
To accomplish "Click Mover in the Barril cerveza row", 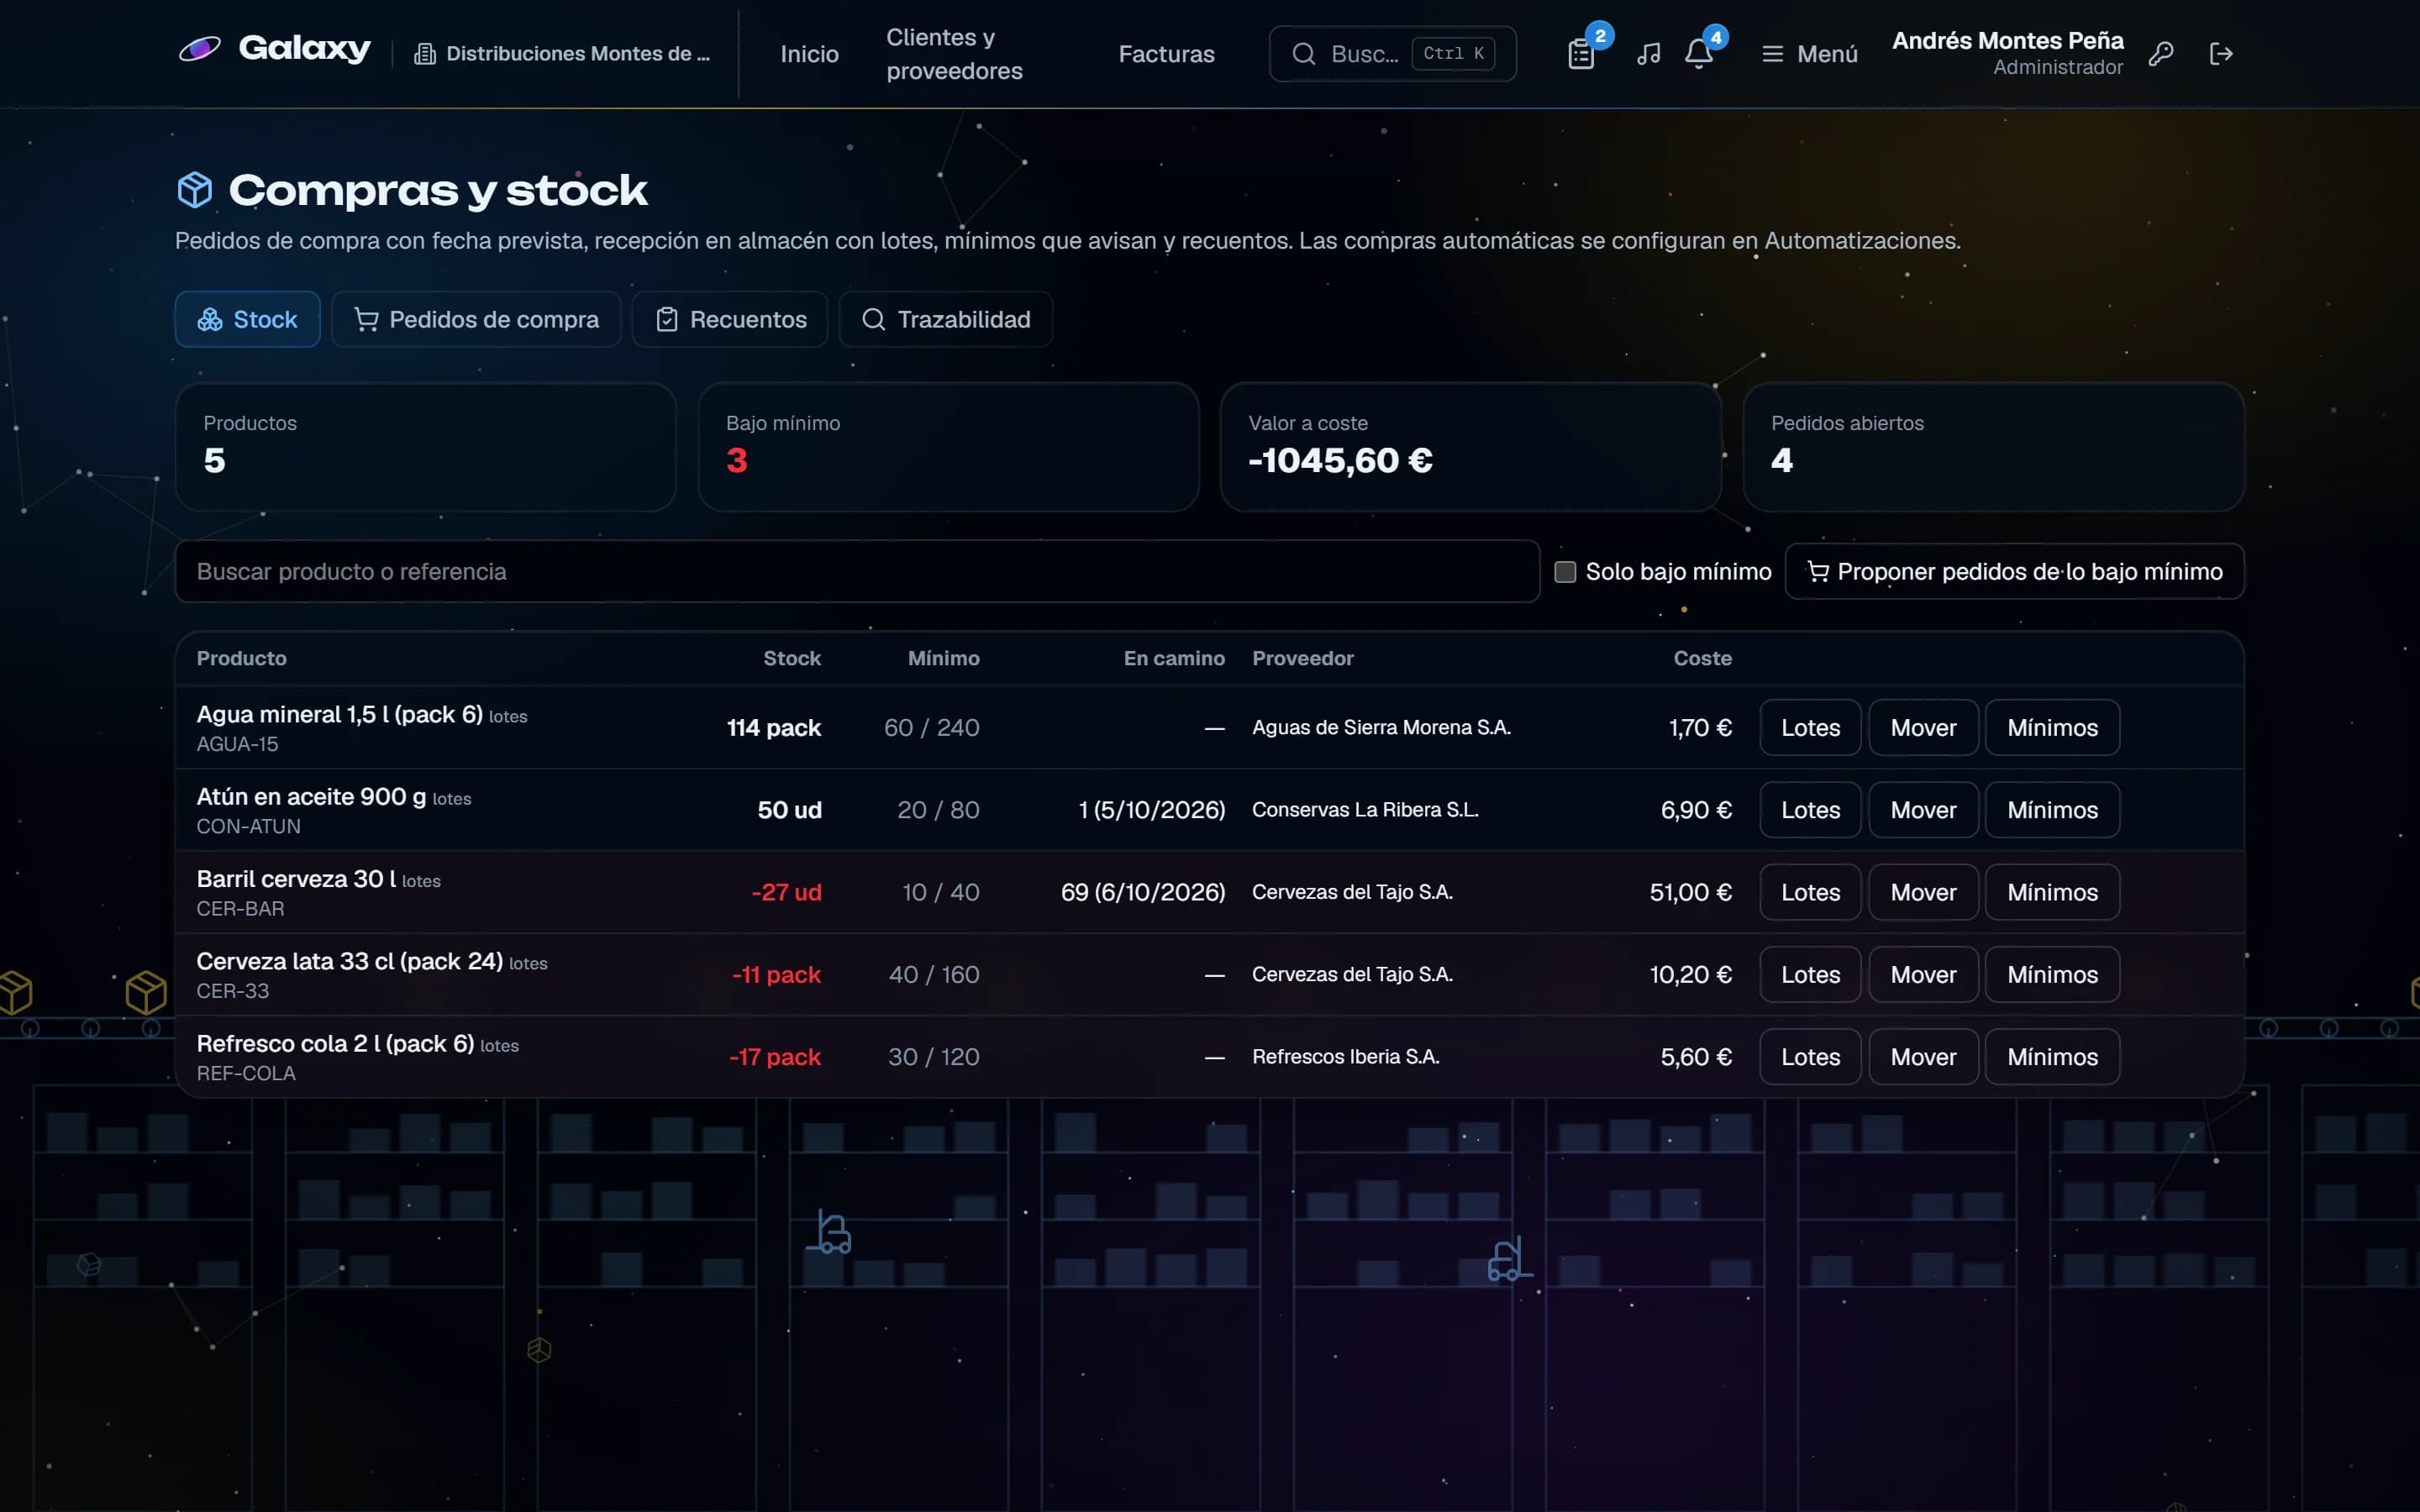I will tap(1923, 892).
